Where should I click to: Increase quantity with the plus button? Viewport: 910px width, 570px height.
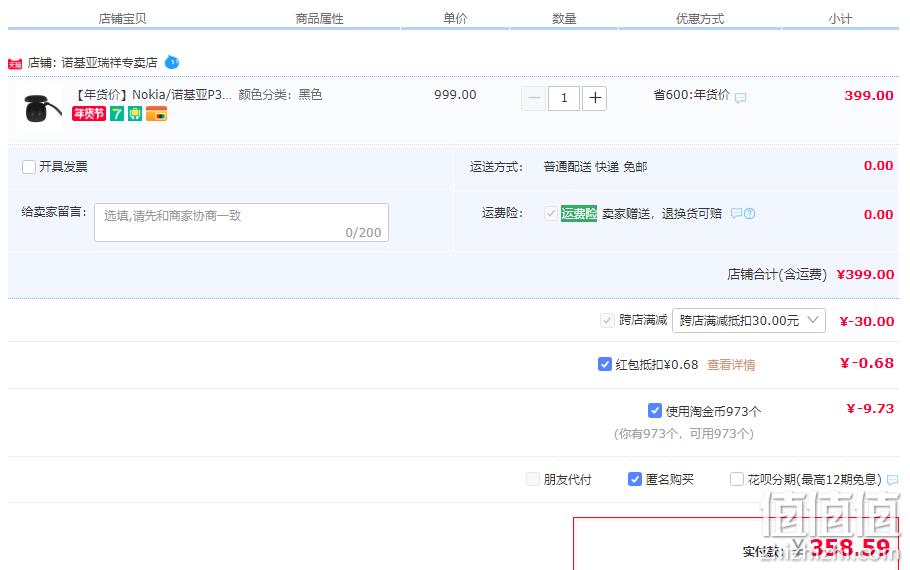[x=594, y=98]
